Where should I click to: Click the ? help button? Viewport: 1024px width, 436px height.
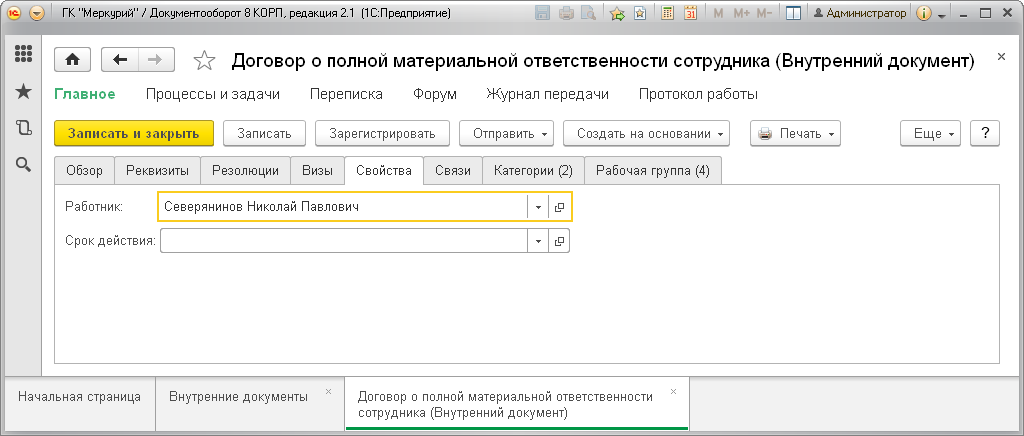985,133
